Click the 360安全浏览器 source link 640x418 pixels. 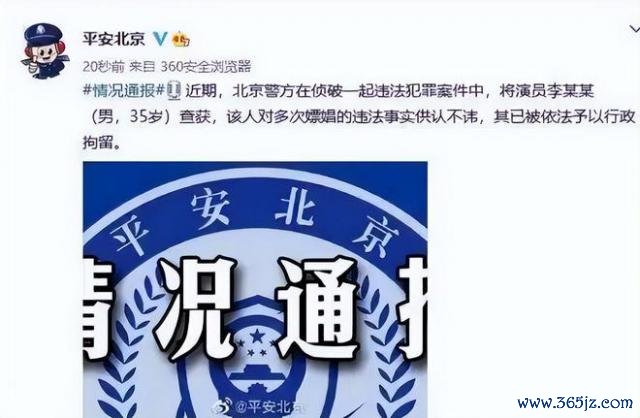tap(205, 66)
